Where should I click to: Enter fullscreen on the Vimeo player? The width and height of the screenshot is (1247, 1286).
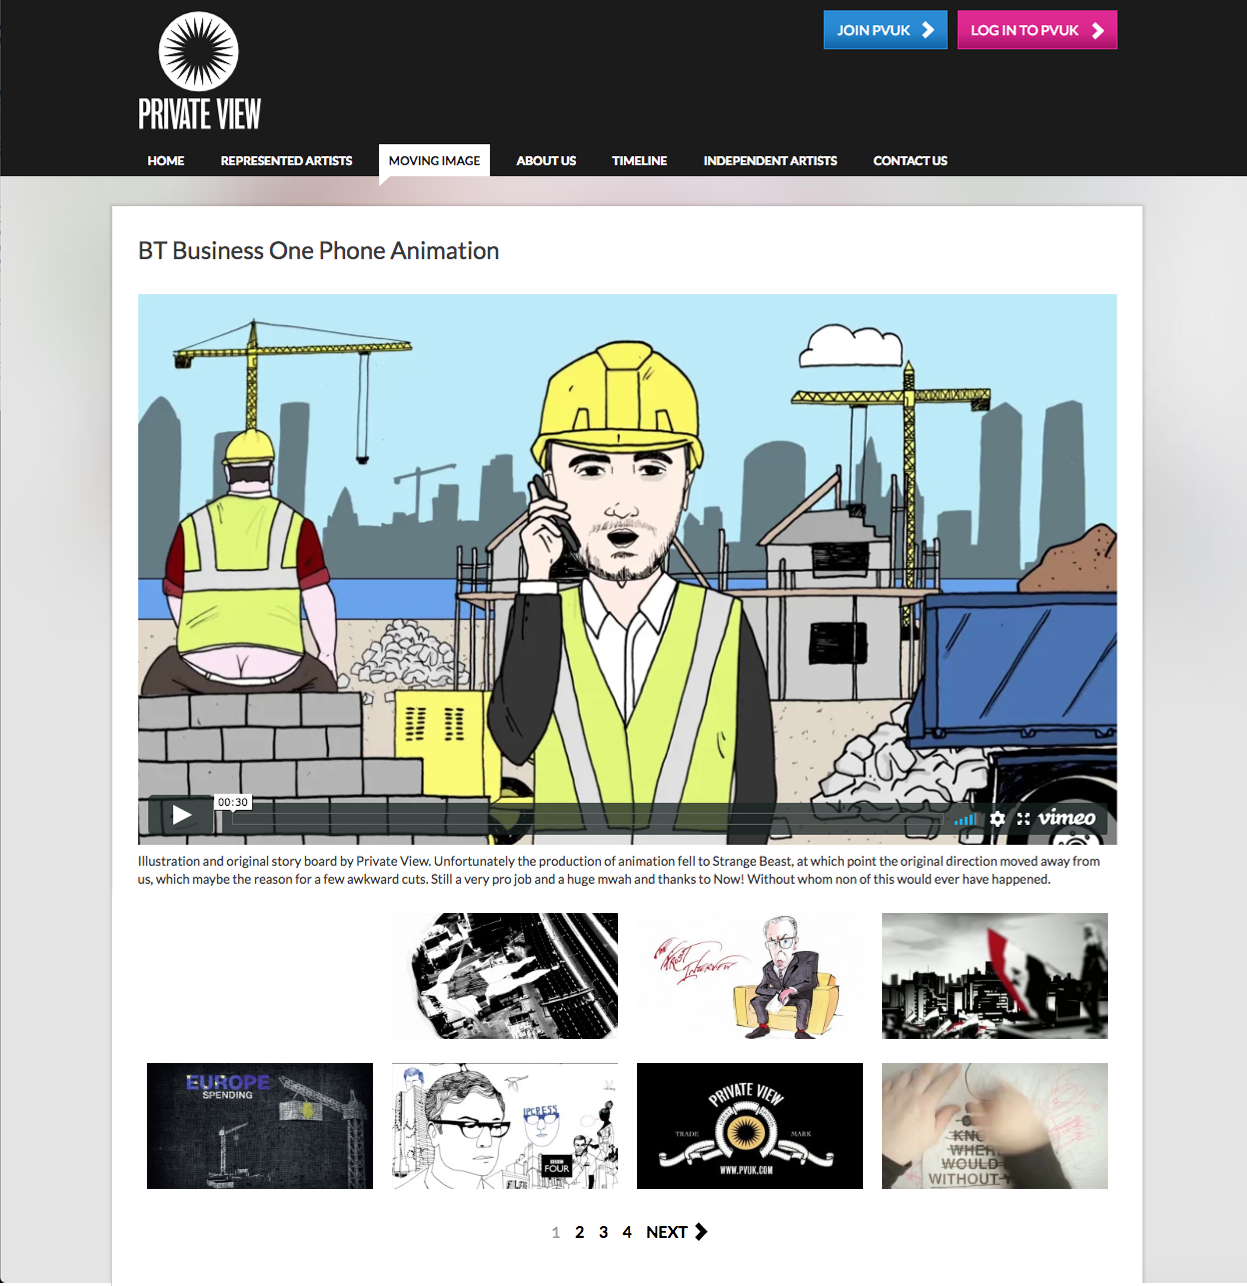tap(1023, 819)
